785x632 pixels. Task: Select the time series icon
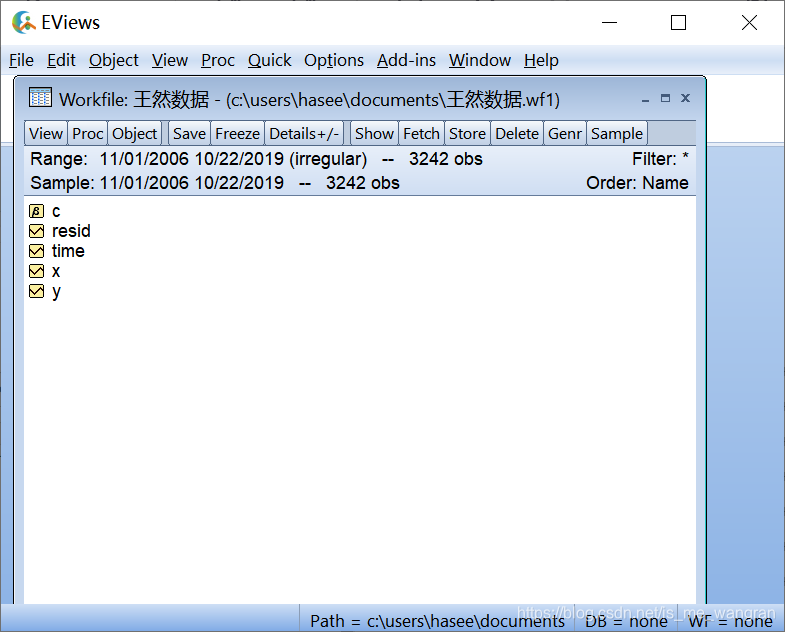(36, 251)
